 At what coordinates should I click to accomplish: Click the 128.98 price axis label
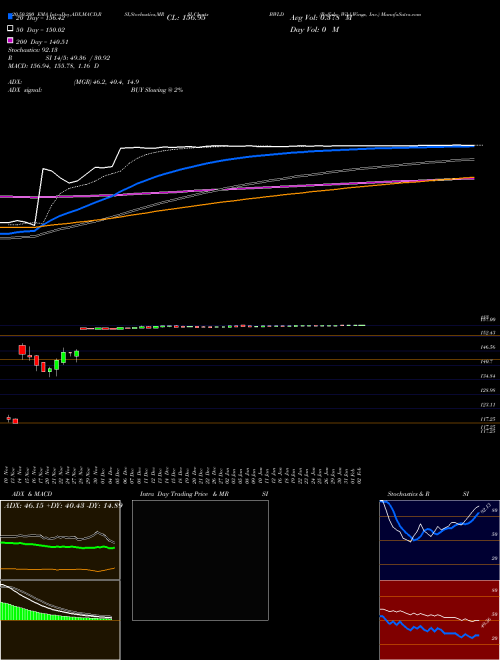pos(488,391)
